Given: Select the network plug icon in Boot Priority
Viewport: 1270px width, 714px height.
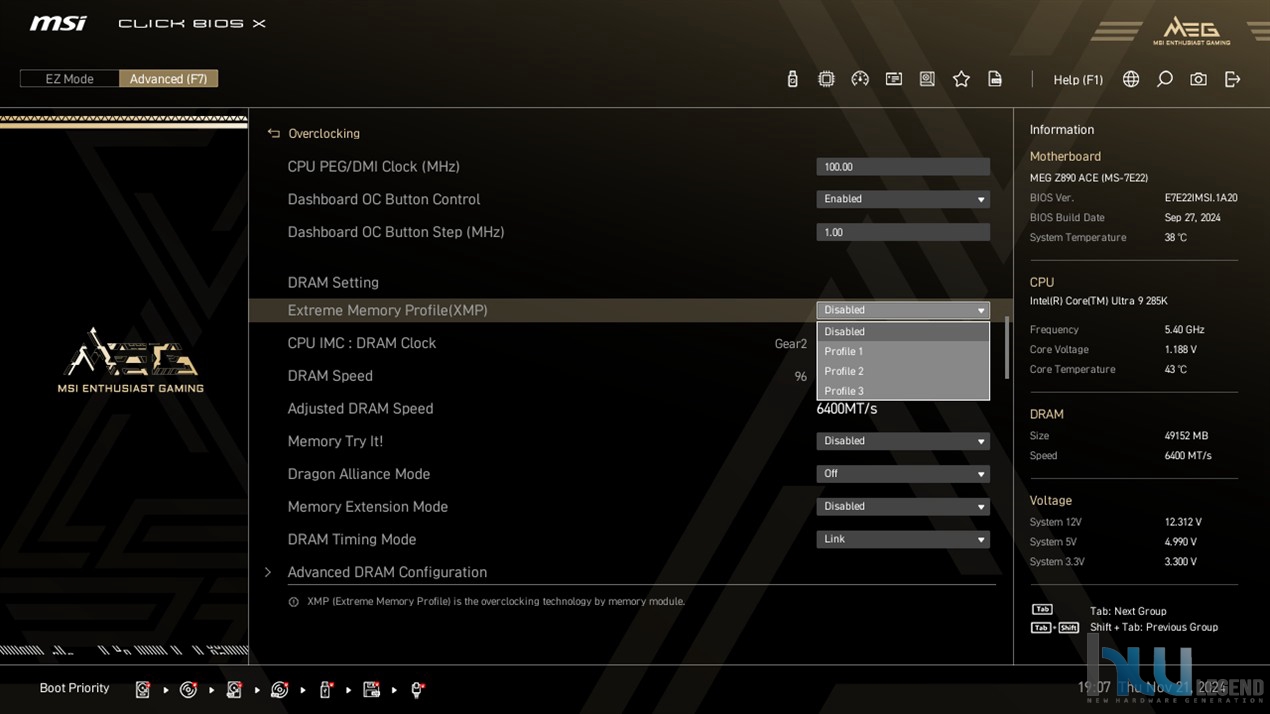Looking at the screenshot, I should point(418,689).
